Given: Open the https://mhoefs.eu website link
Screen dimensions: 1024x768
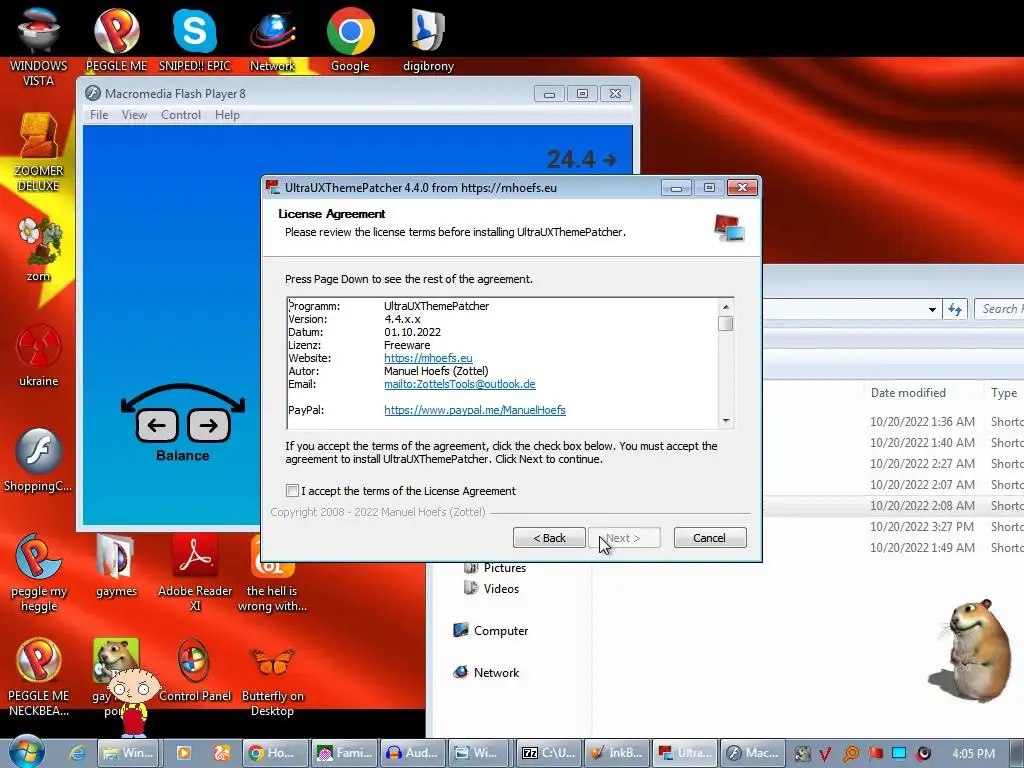Looking at the screenshot, I should tap(428, 358).
